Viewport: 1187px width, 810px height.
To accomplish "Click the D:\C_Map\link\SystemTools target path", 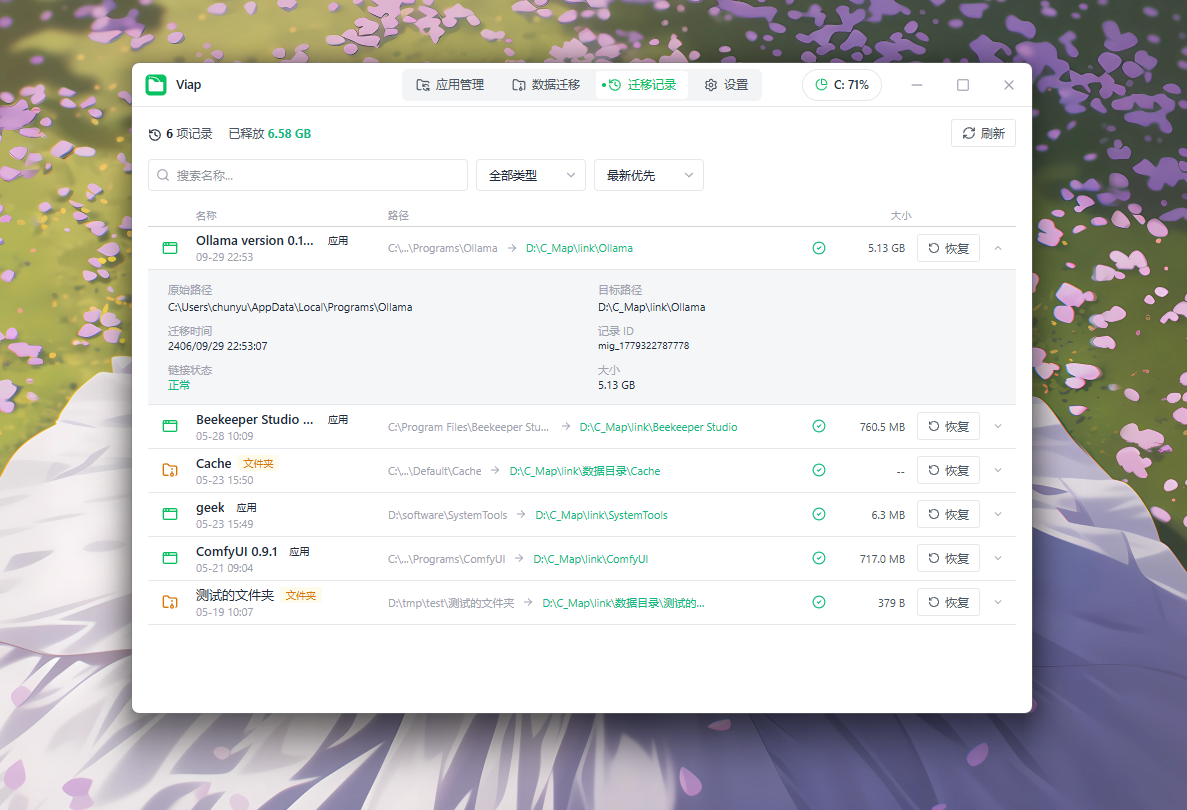I will (x=601, y=515).
